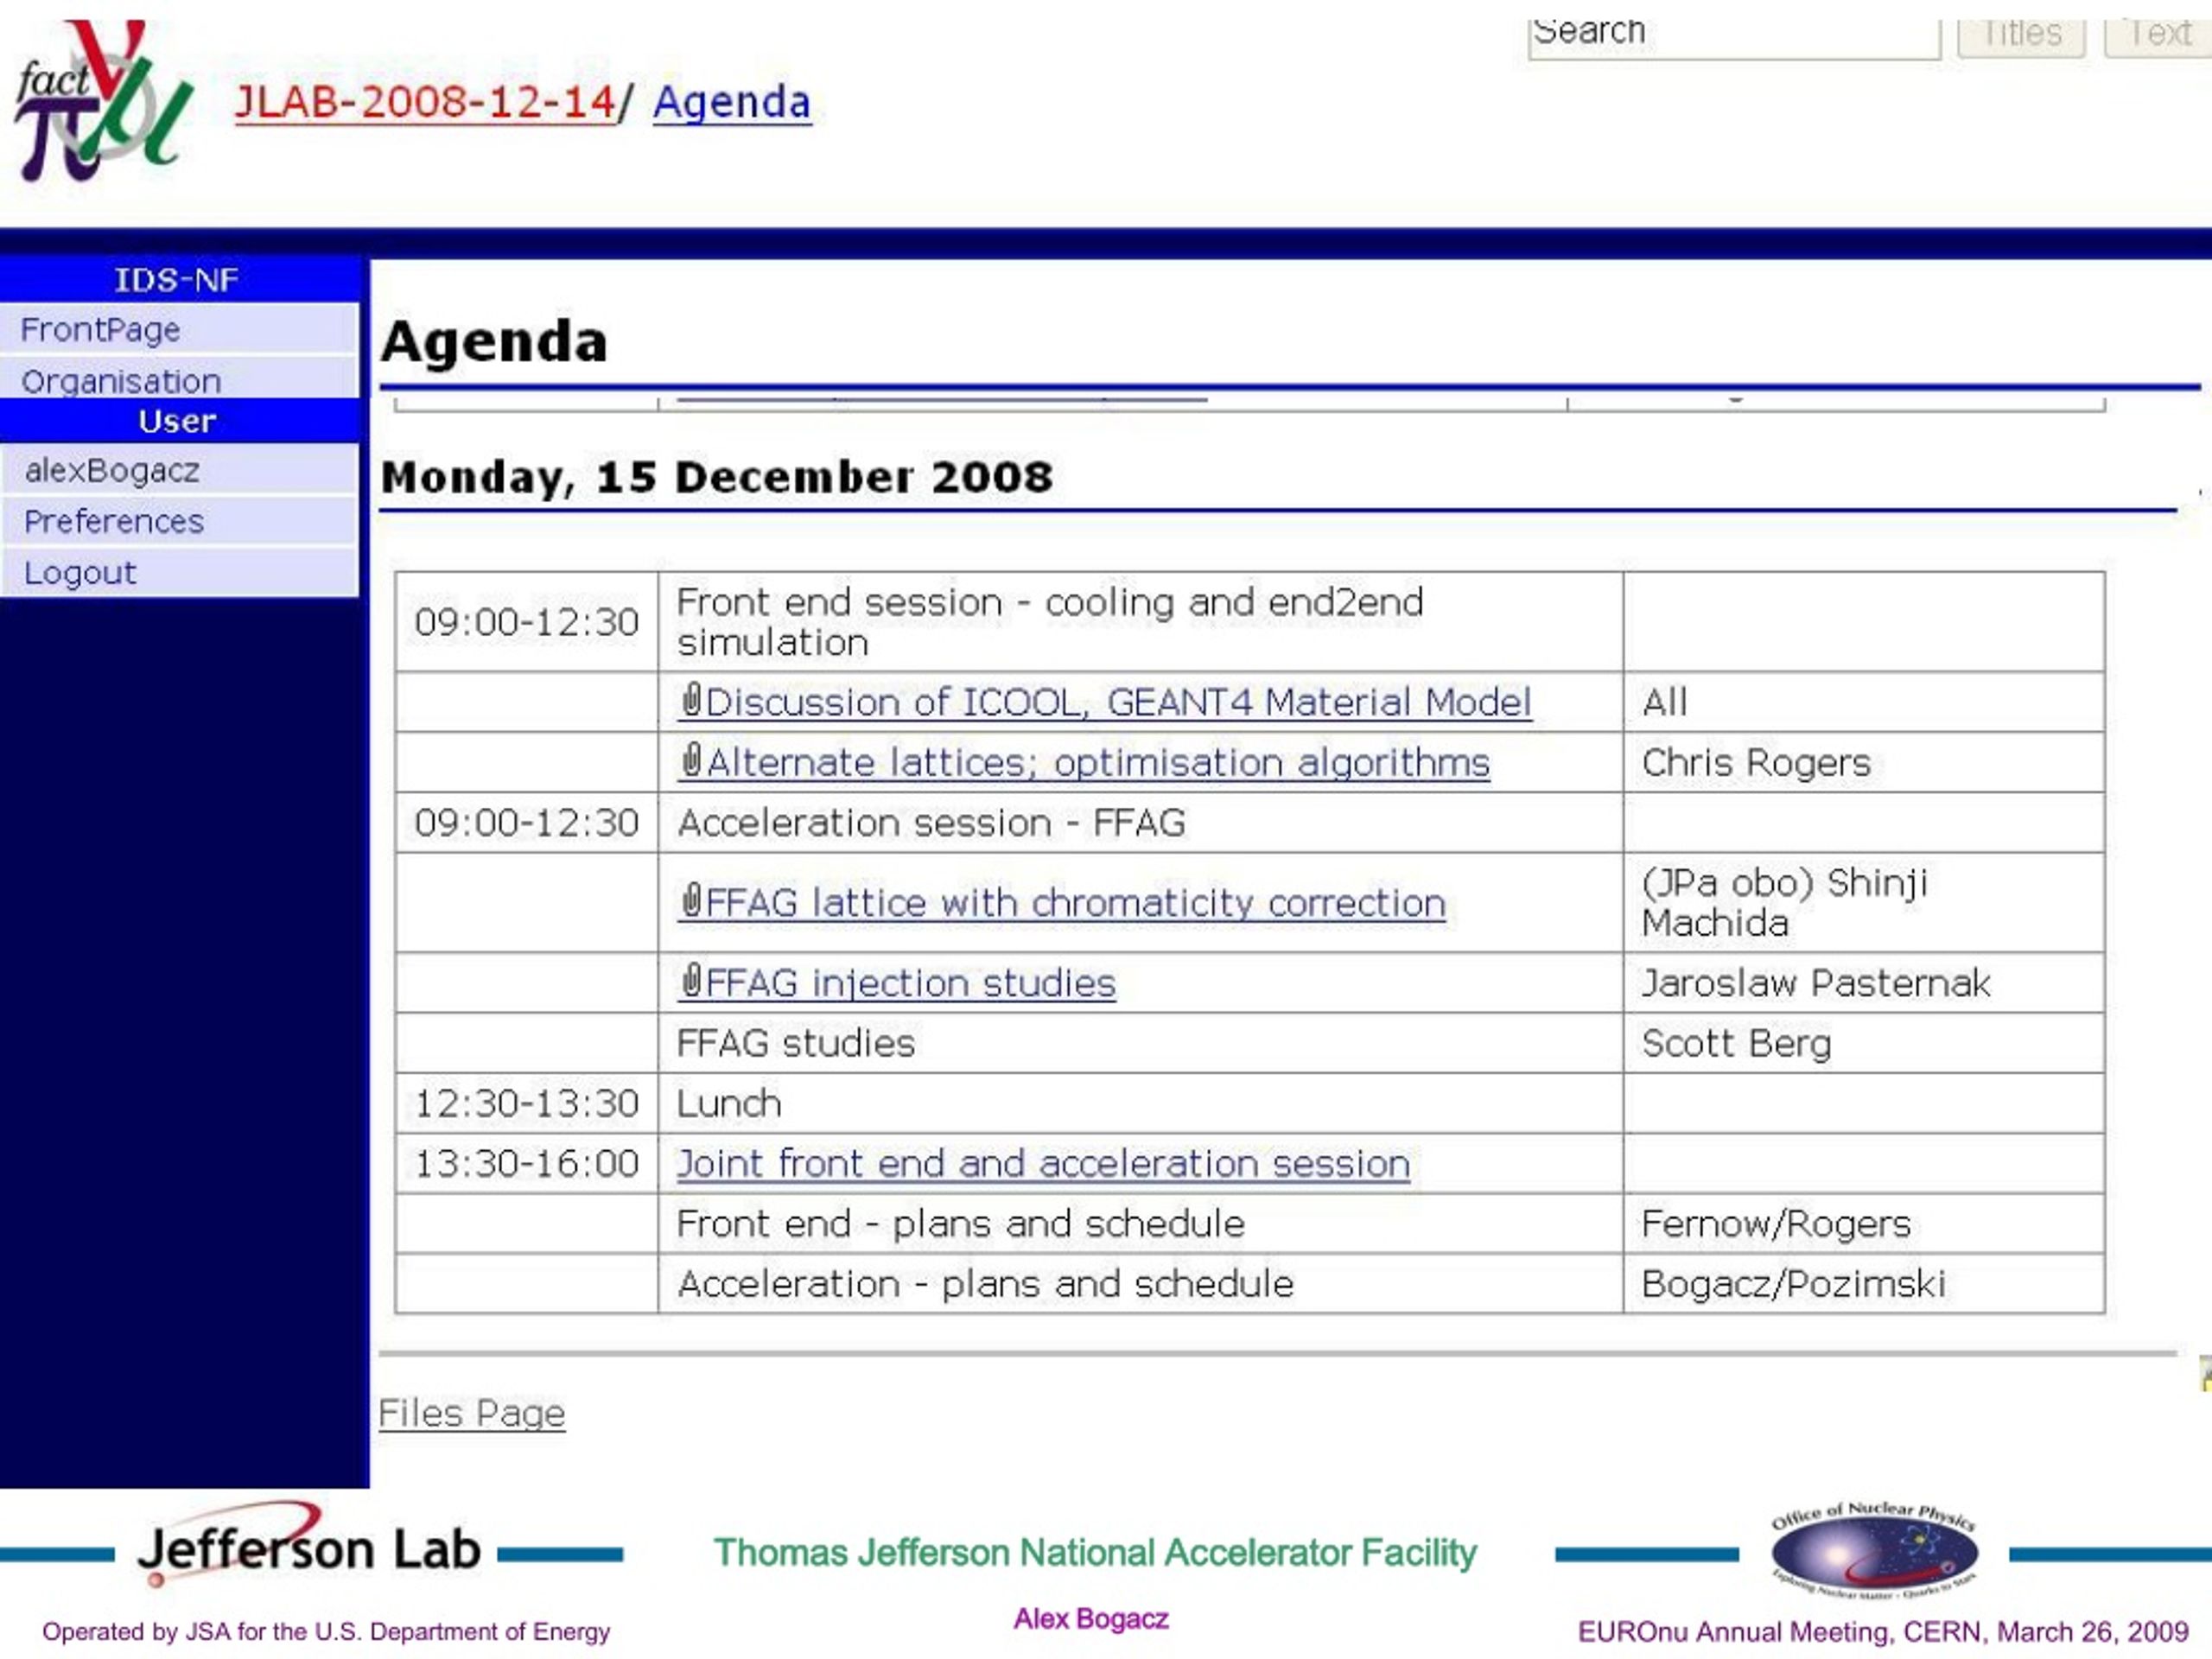Select Organisation in the sidebar
The height and width of the screenshot is (1659, 2212).
[179, 379]
